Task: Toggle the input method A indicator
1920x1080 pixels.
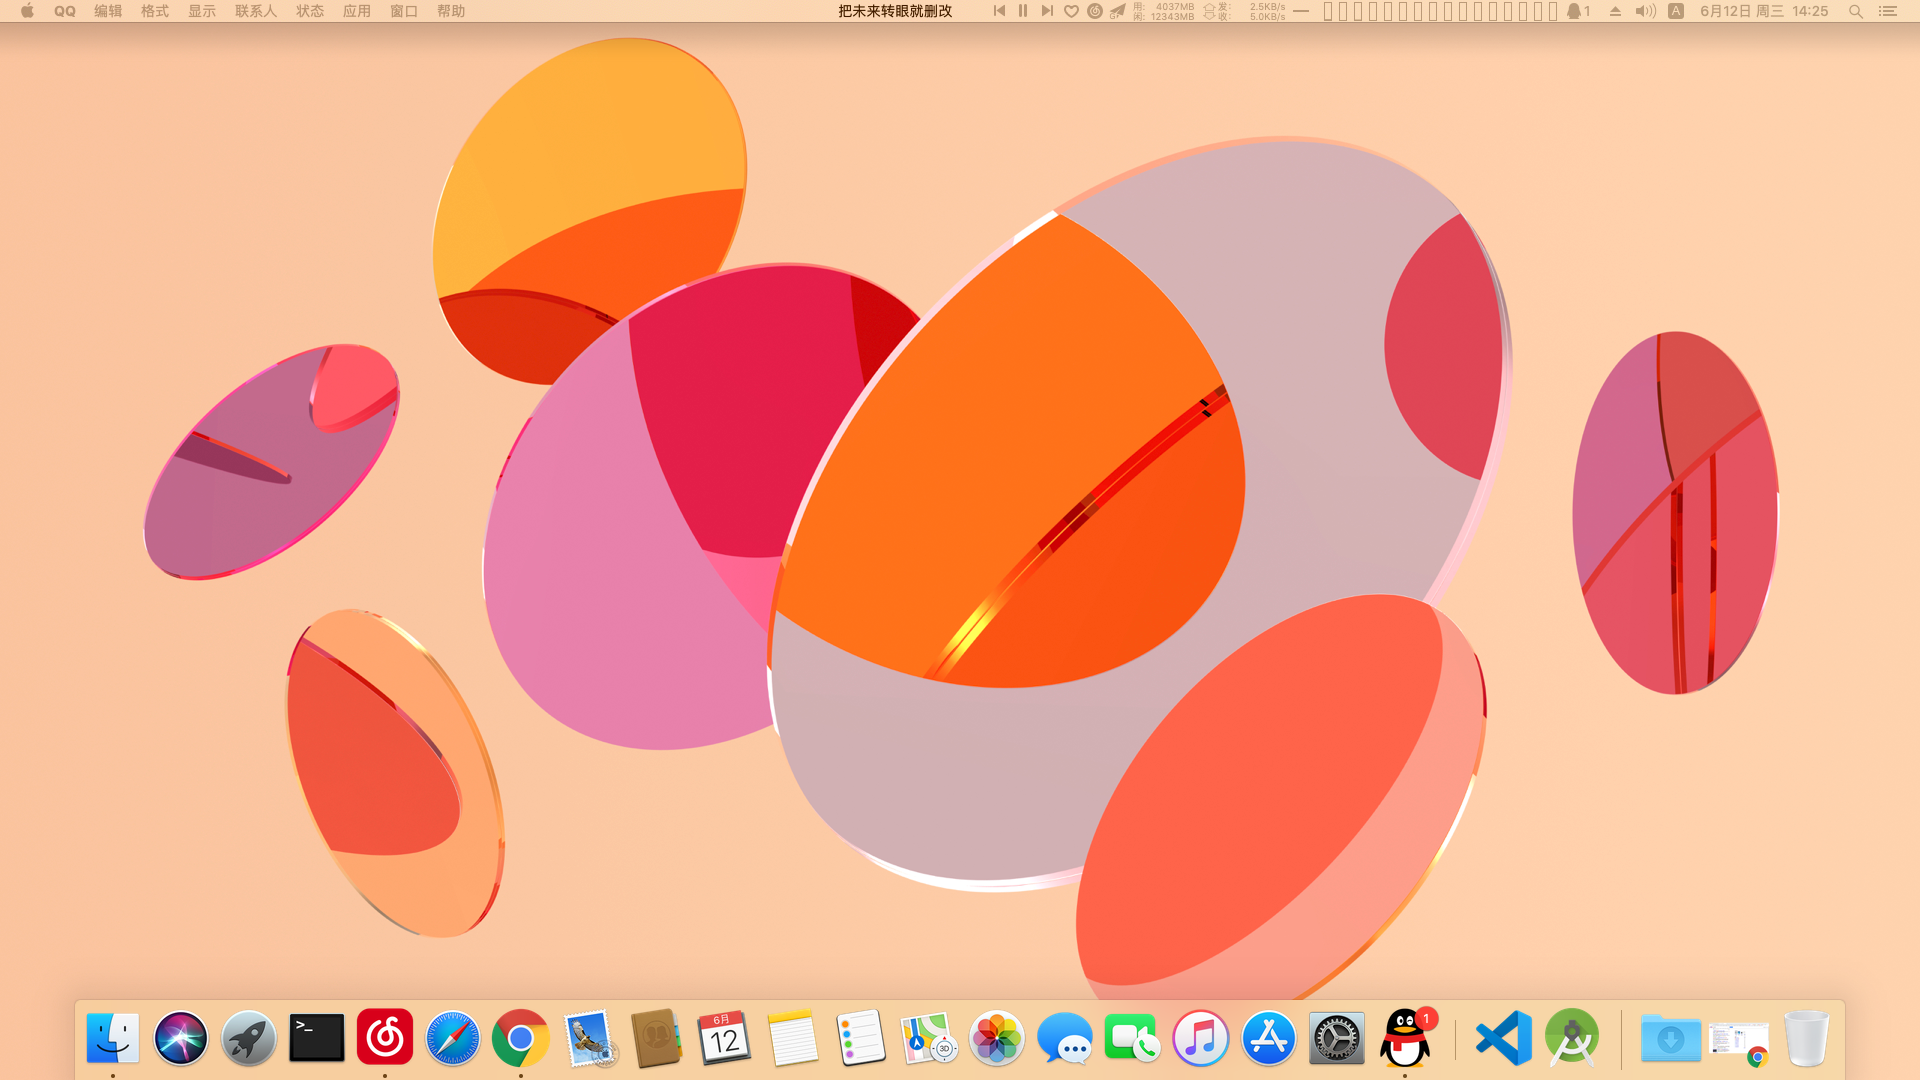Action: click(1676, 11)
